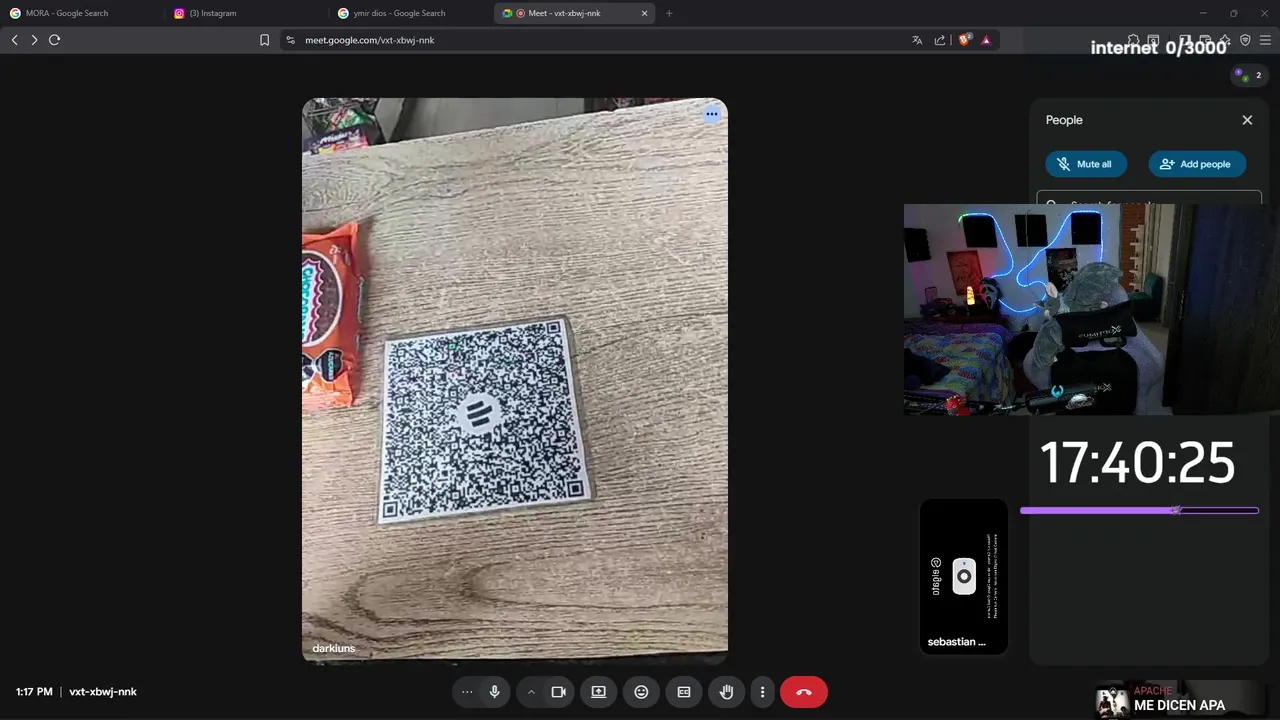Screen dimensions: 1280x720
Task: Open Brave VPN shield icon
Action: (x=1245, y=40)
